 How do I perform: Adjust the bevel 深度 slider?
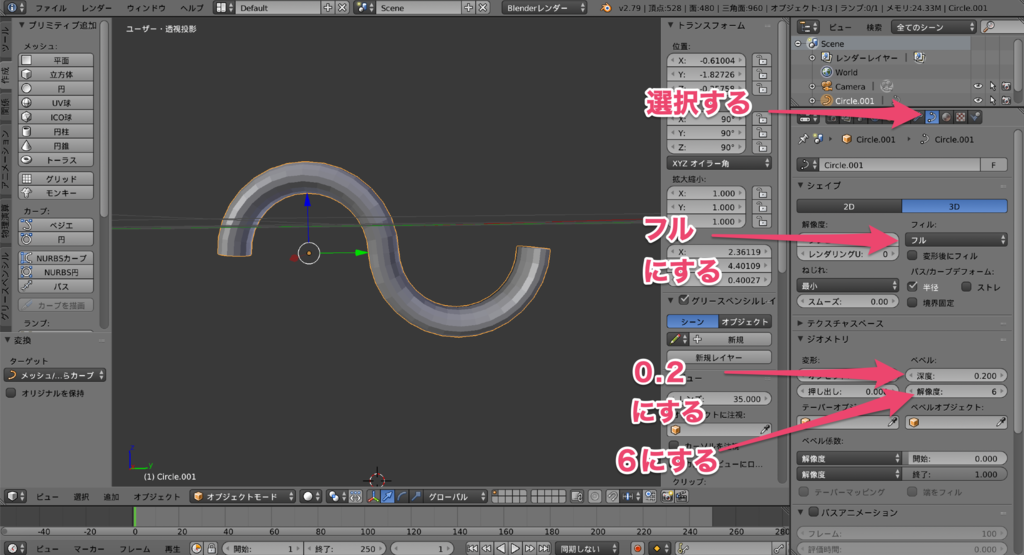956,375
